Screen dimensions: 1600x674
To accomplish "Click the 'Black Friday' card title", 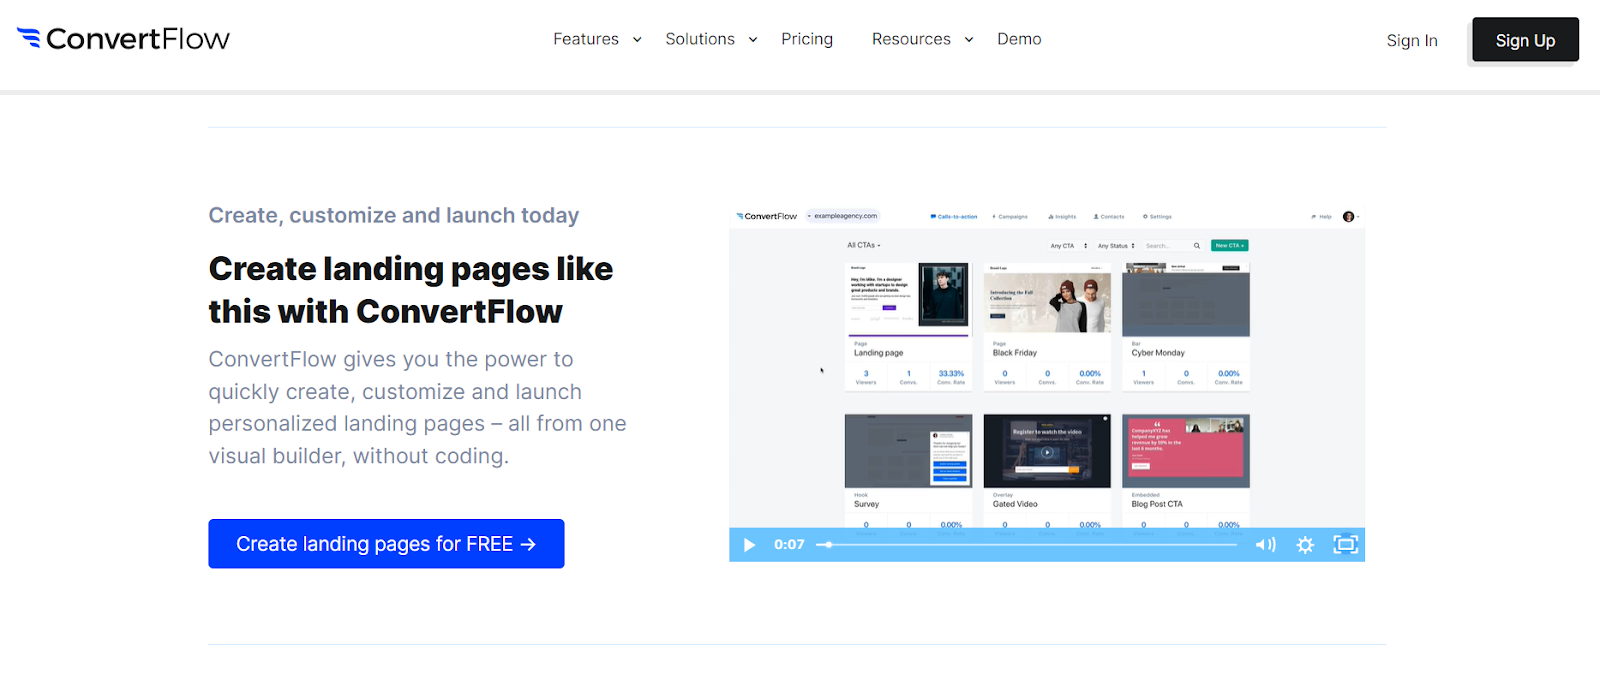I will (x=1014, y=353).
